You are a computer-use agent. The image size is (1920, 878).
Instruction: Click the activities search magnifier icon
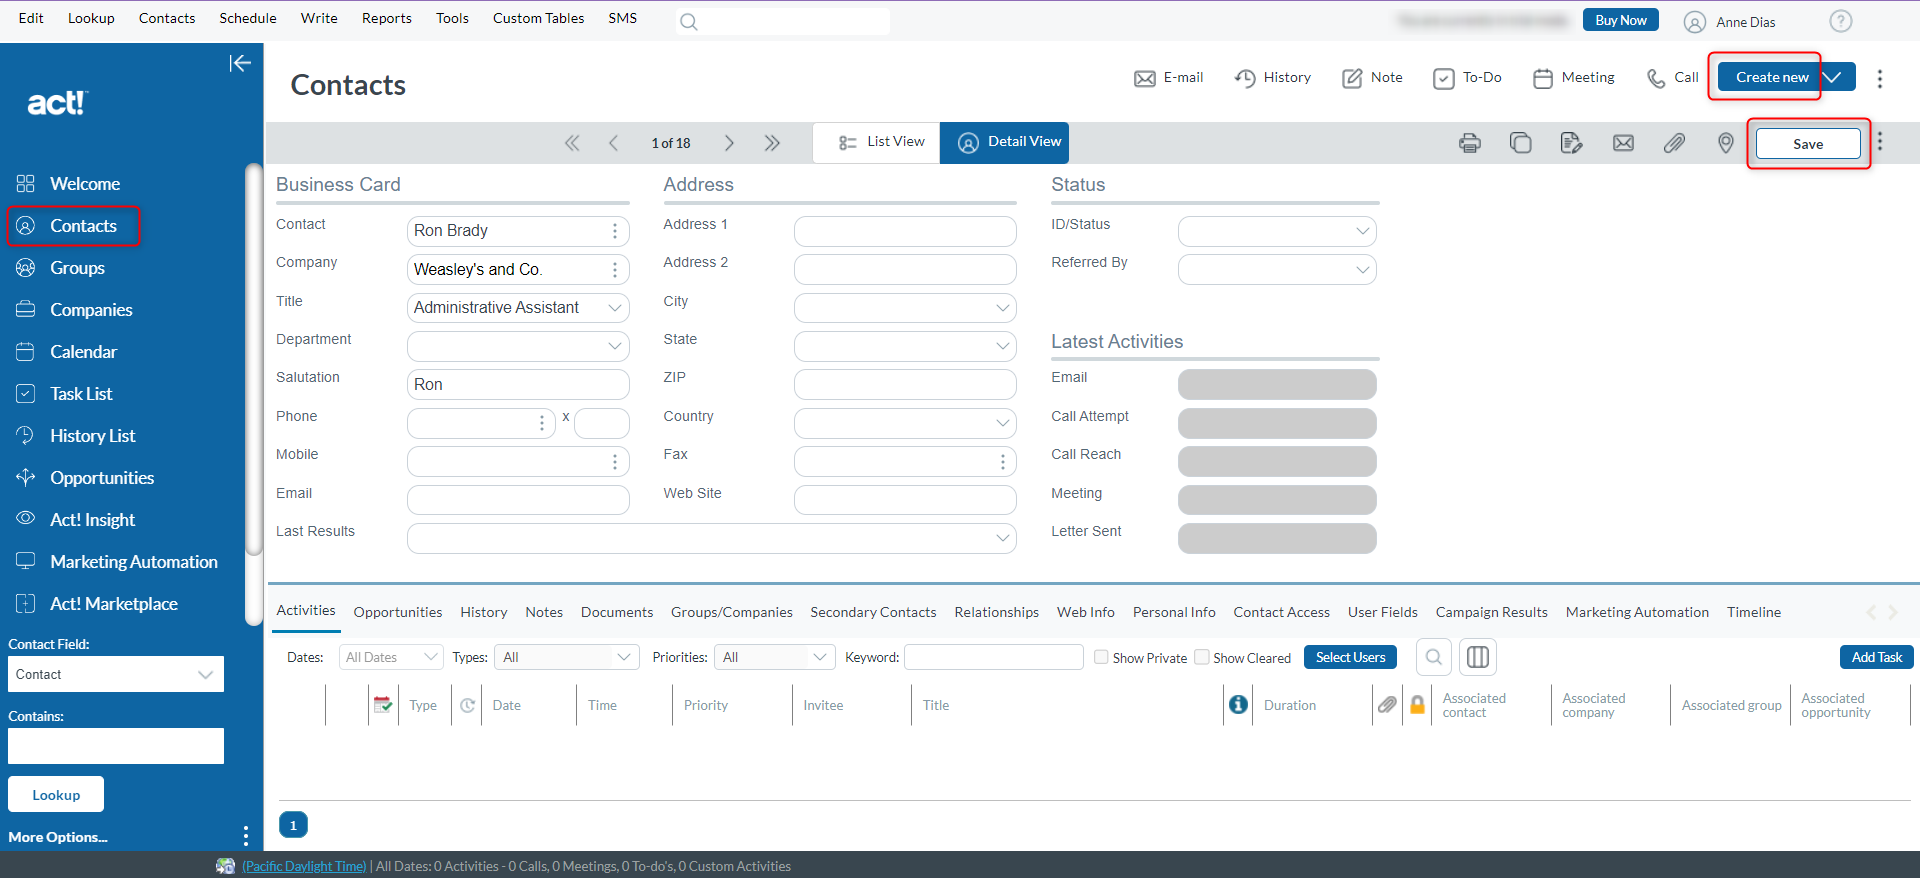1433,657
